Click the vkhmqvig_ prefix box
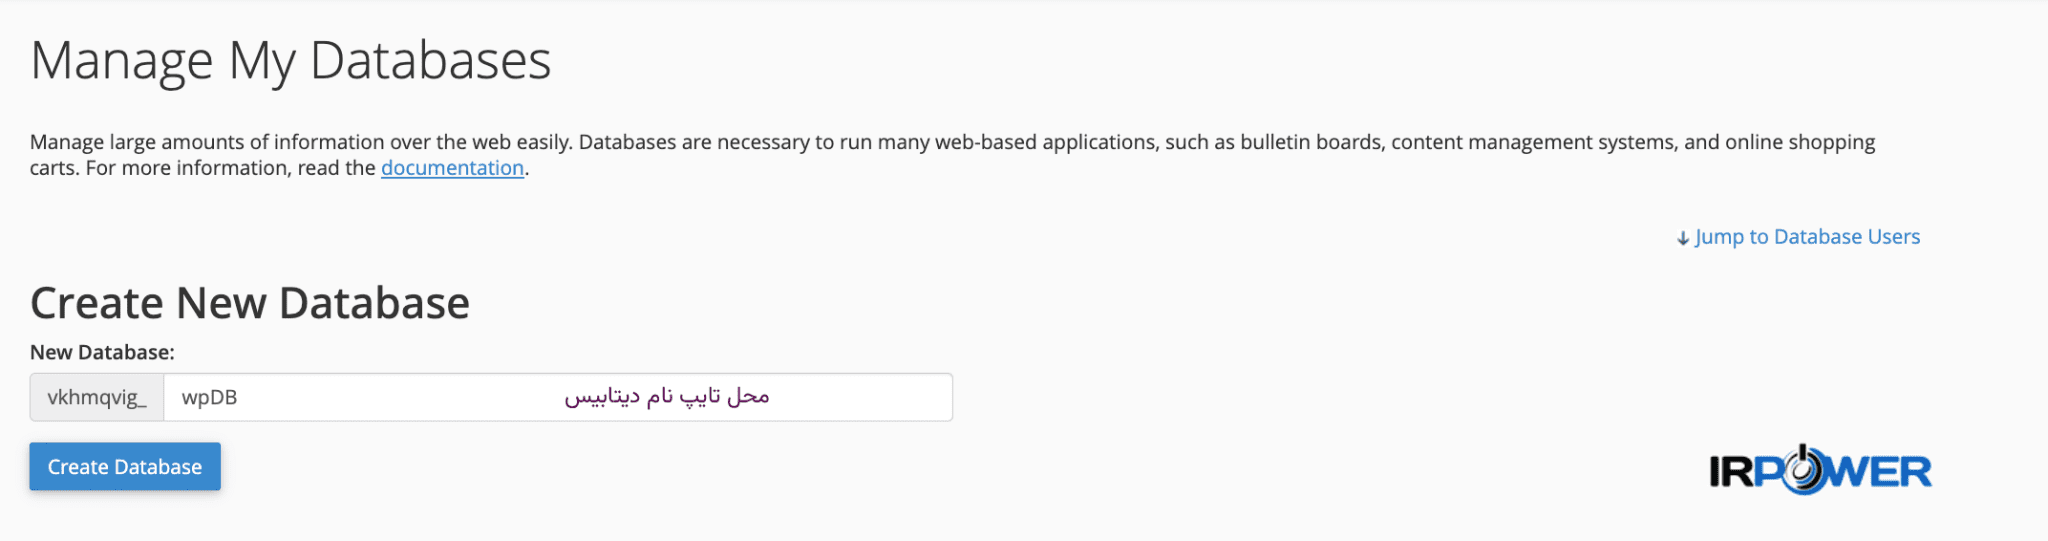This screenshot has width=2048, height=541. (97, 397)
